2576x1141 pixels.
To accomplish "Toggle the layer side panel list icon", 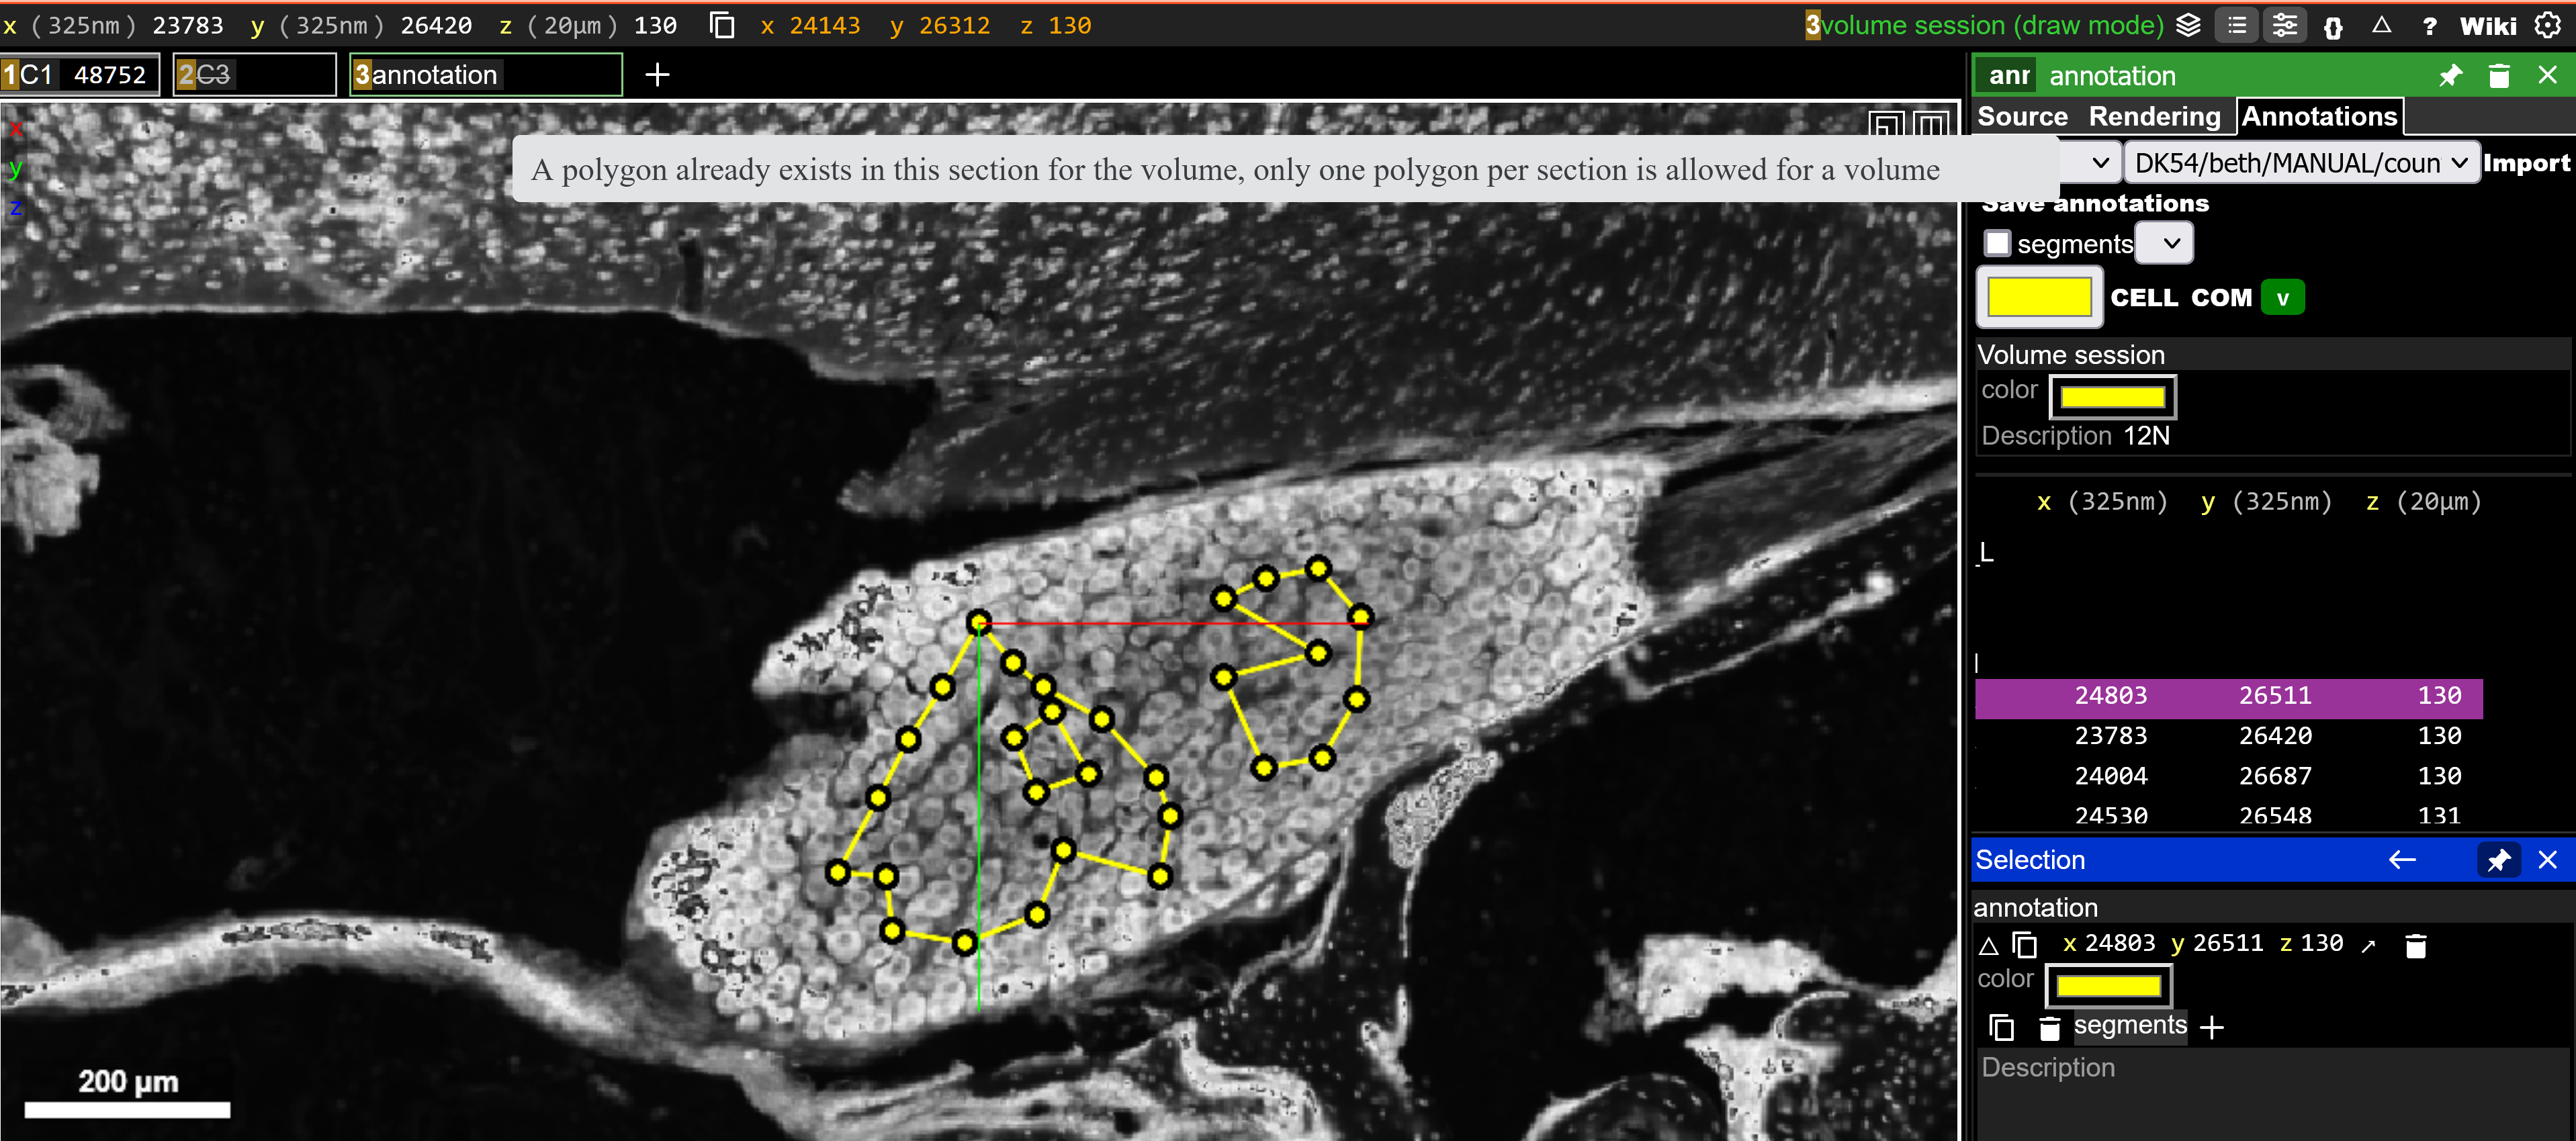I will pyautogui.click(x=2237, y=25).
